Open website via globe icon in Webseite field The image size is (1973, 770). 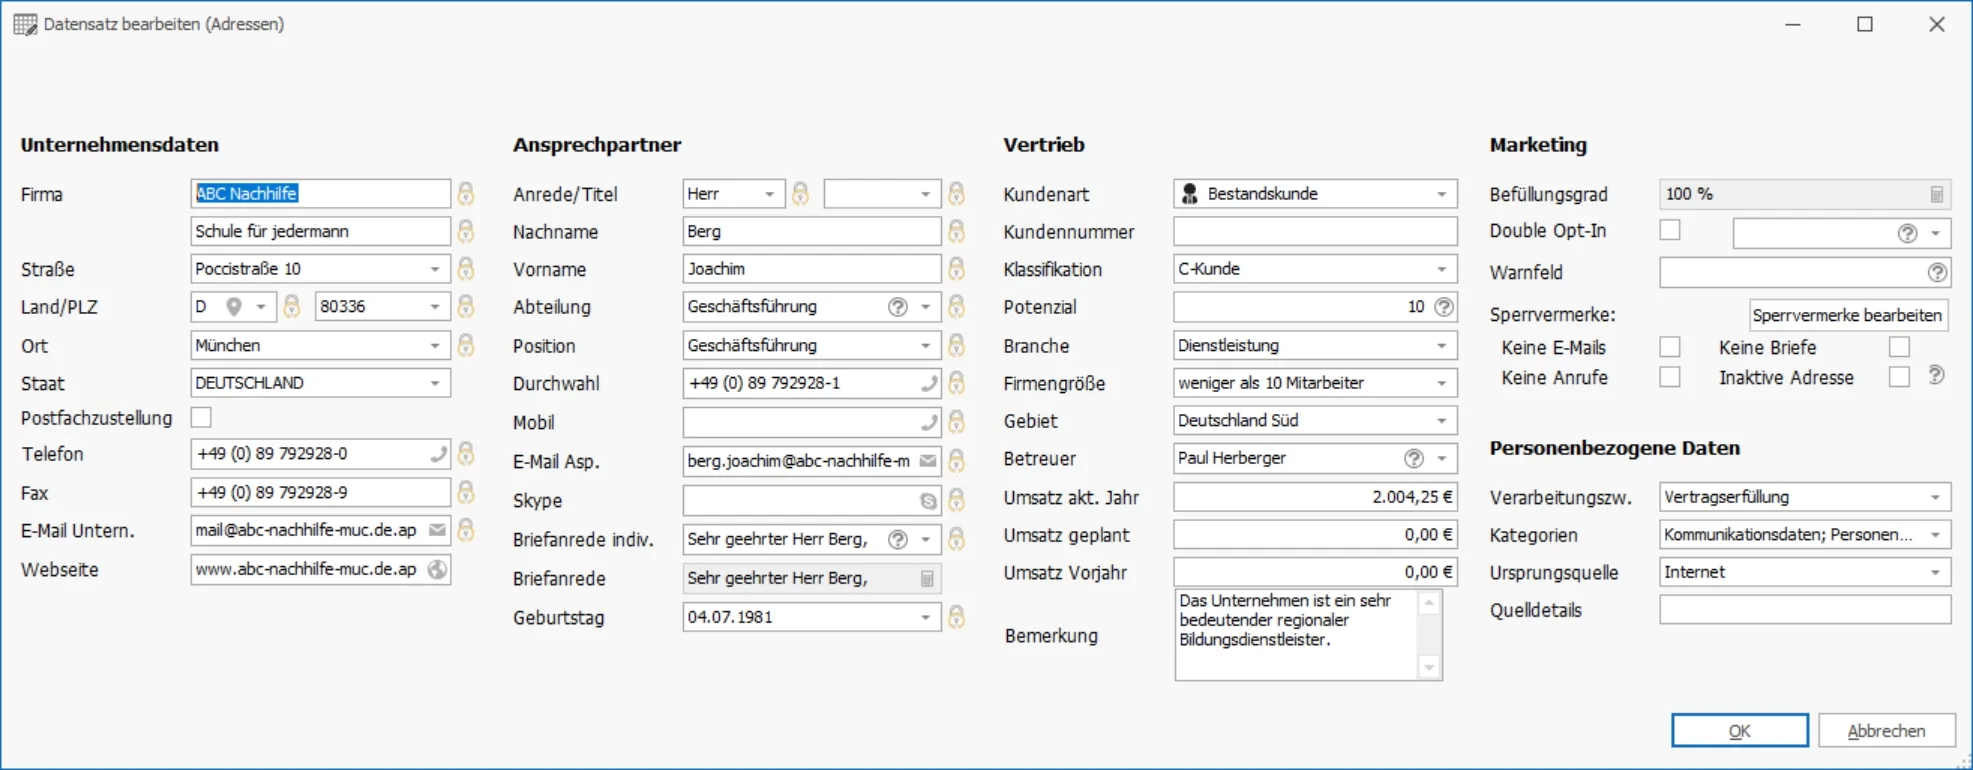pyautogui.click(x=437, y=569)
